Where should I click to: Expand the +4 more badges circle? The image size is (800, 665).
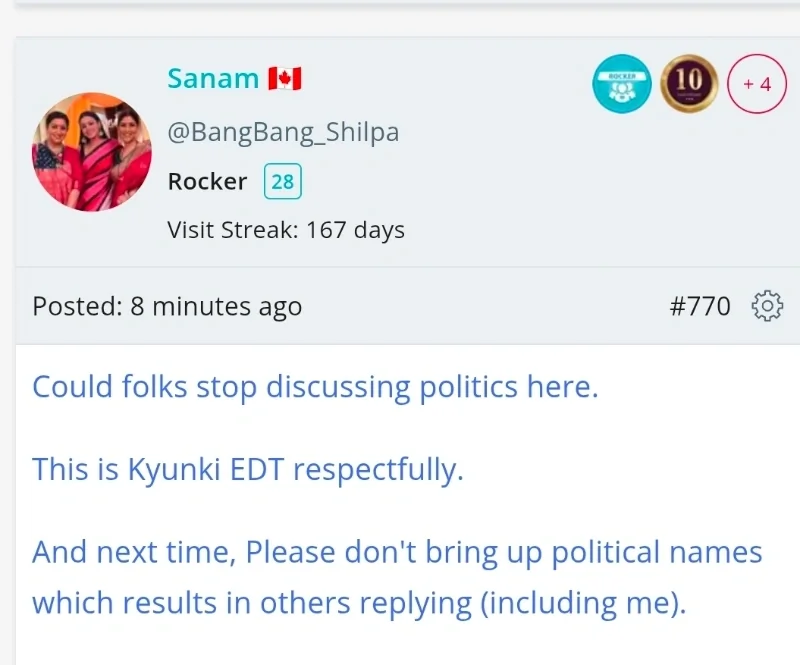tap(756, 84)
